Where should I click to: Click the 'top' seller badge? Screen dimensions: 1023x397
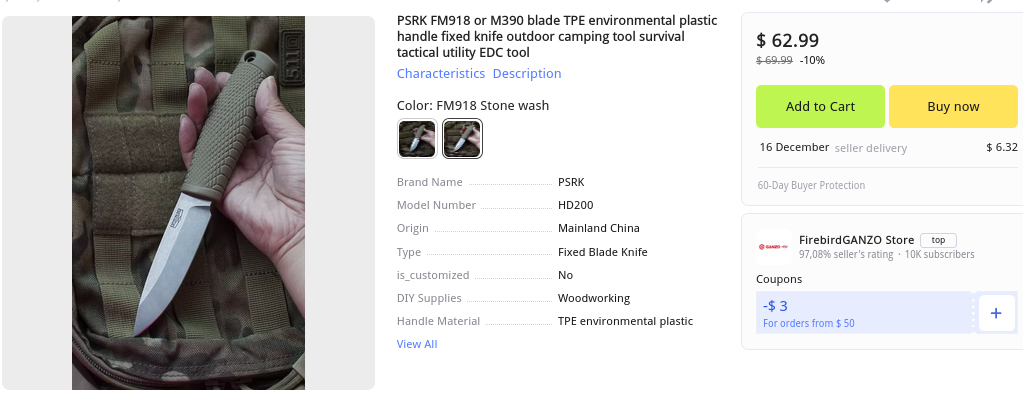(x=938, y=240)
